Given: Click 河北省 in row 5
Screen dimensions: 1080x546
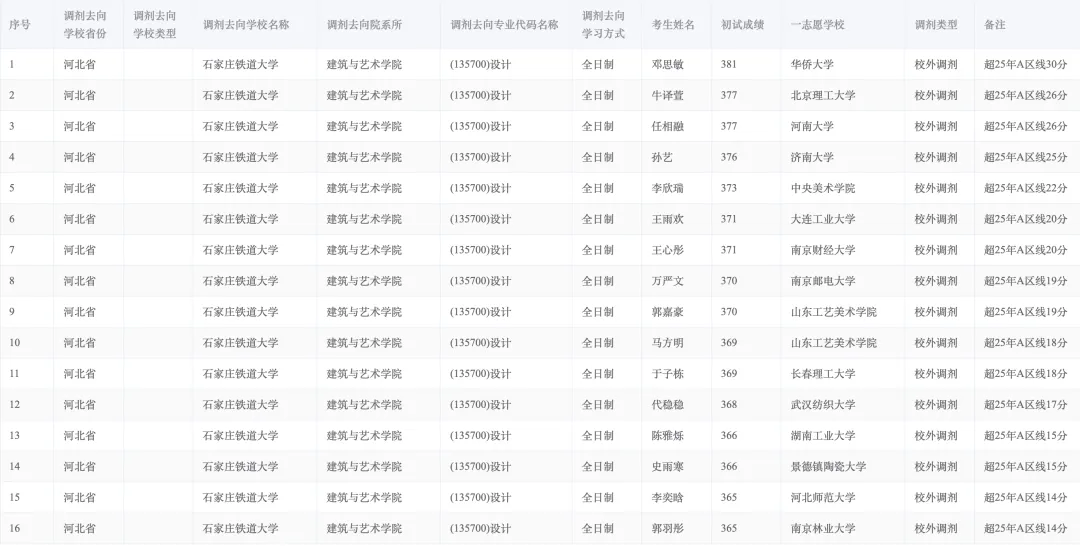Looking at the screenshot, I should [x=80, y=189].
